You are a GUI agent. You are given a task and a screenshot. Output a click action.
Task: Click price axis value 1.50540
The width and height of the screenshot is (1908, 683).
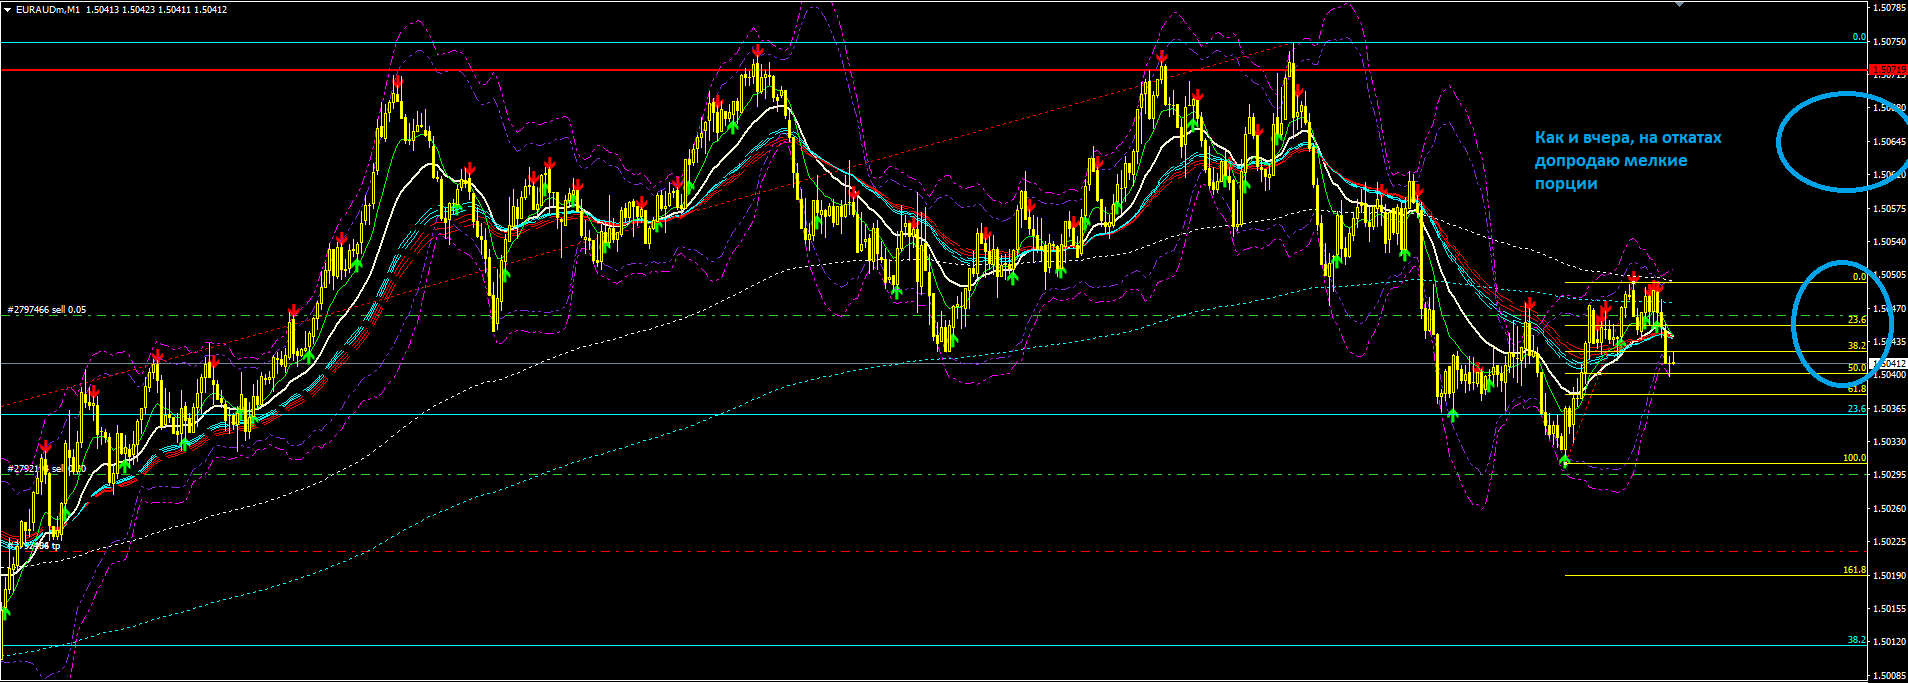click(1888, 242)
